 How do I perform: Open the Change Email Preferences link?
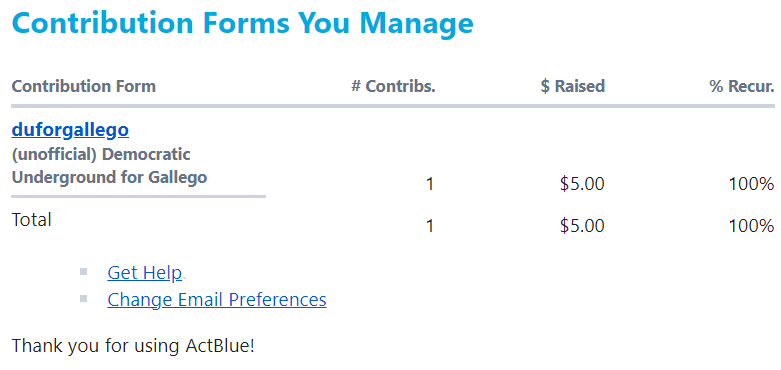click(217, 300)
